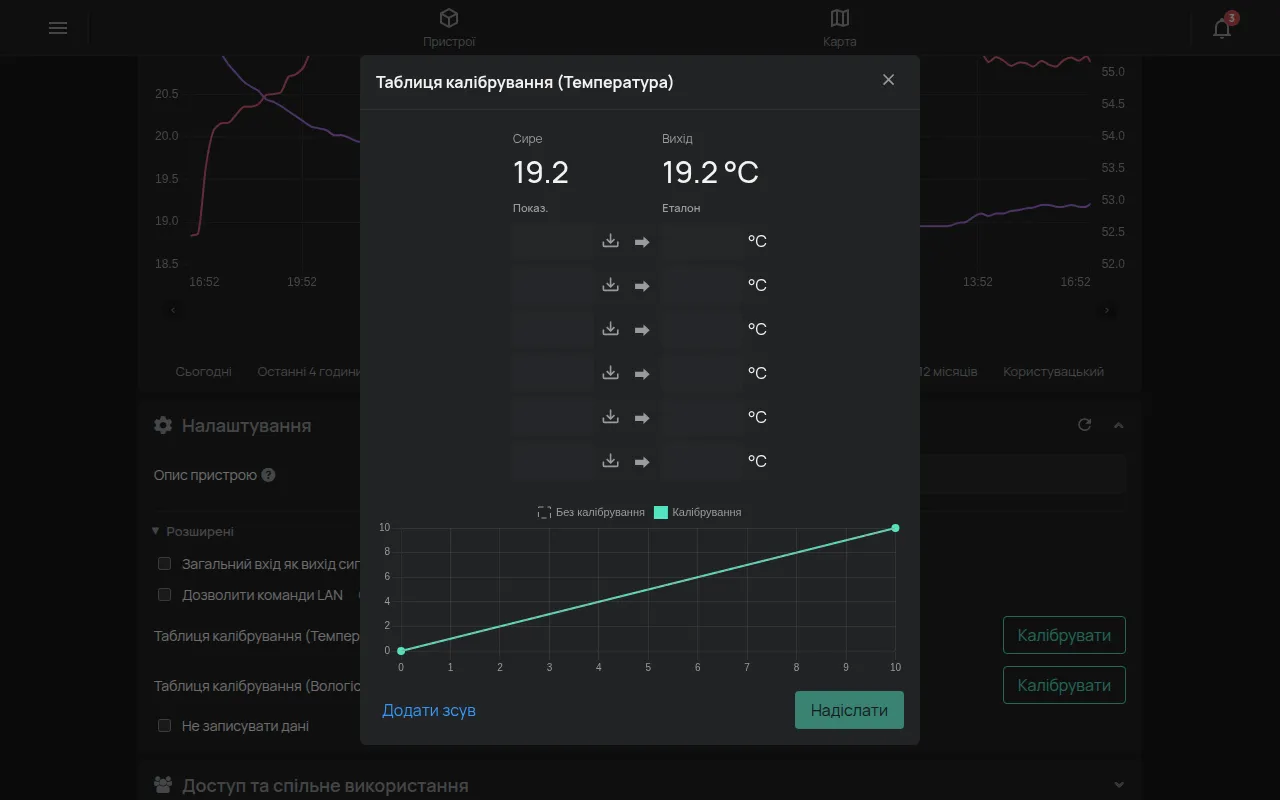The height and width of the screenshot is (800, 1280).
Task: Click the calibration graph endpoint at 10
Action: click(895, 528)
